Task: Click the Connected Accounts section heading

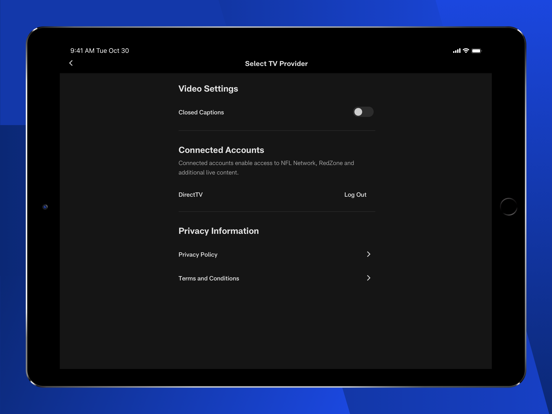Action: click(x=221, y=150)
